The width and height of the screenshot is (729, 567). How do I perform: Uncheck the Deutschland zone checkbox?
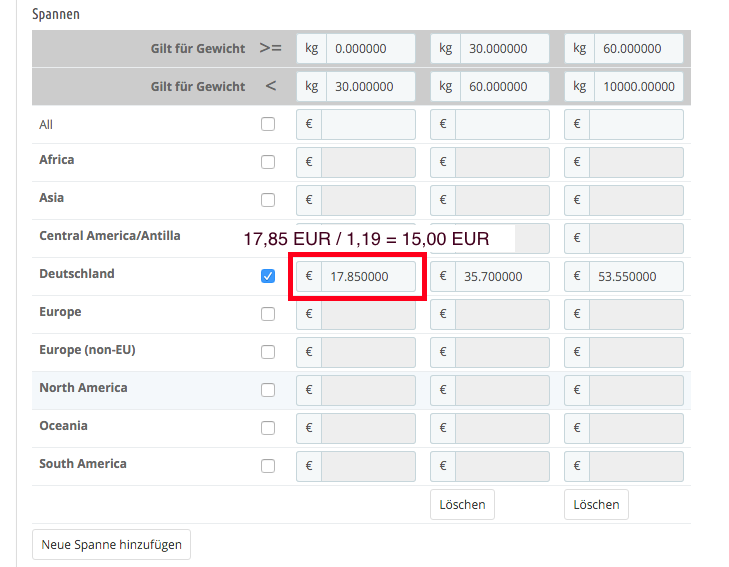[267, 276]
